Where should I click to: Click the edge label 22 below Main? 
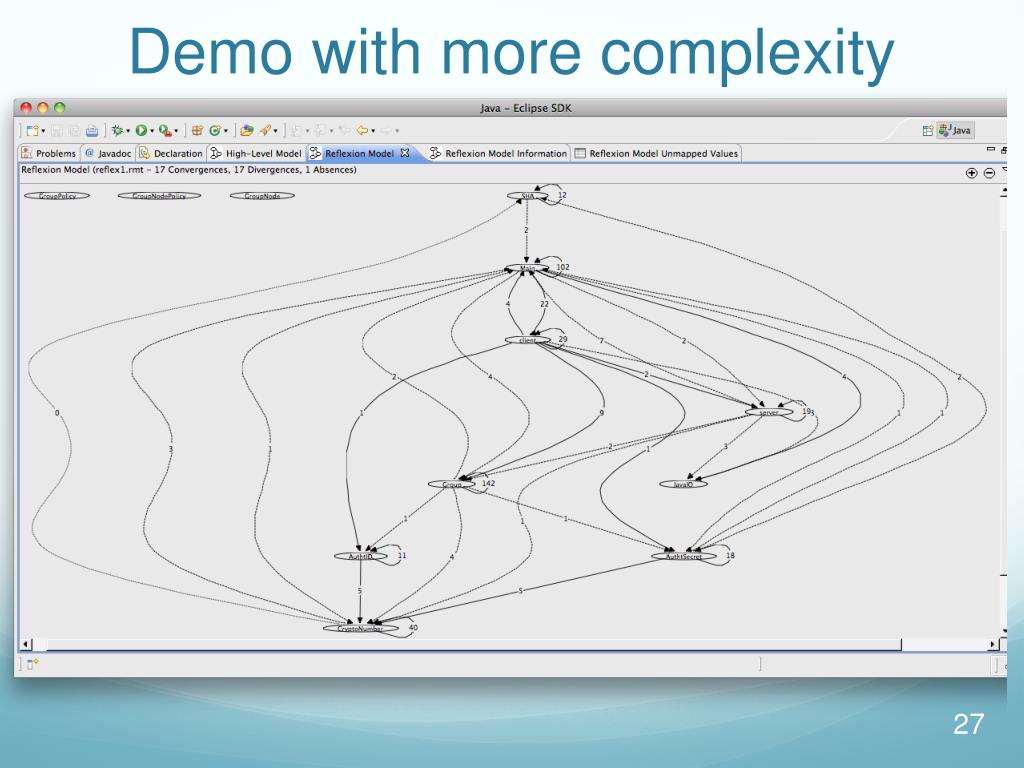pyautogui.click(x=545, y=304)
